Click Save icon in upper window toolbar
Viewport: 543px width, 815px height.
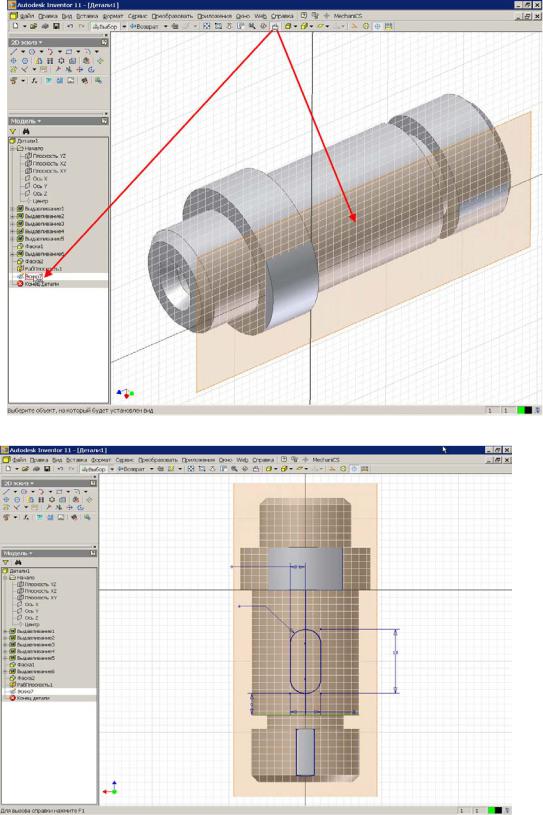coord(57,26)
